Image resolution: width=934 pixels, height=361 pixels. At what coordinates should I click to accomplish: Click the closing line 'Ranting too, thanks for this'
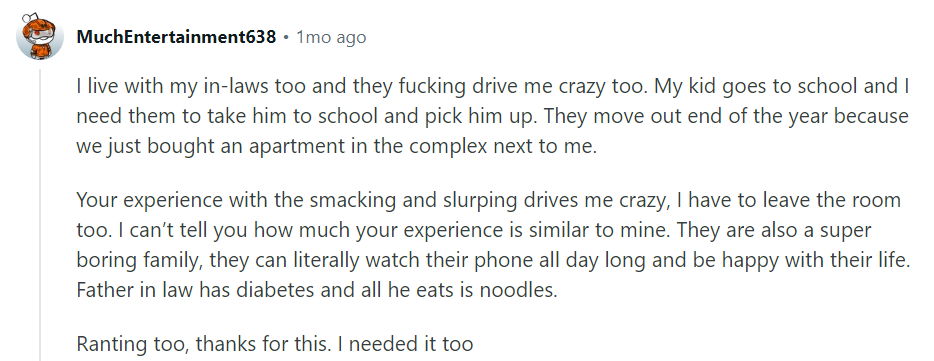click(275, 344)
